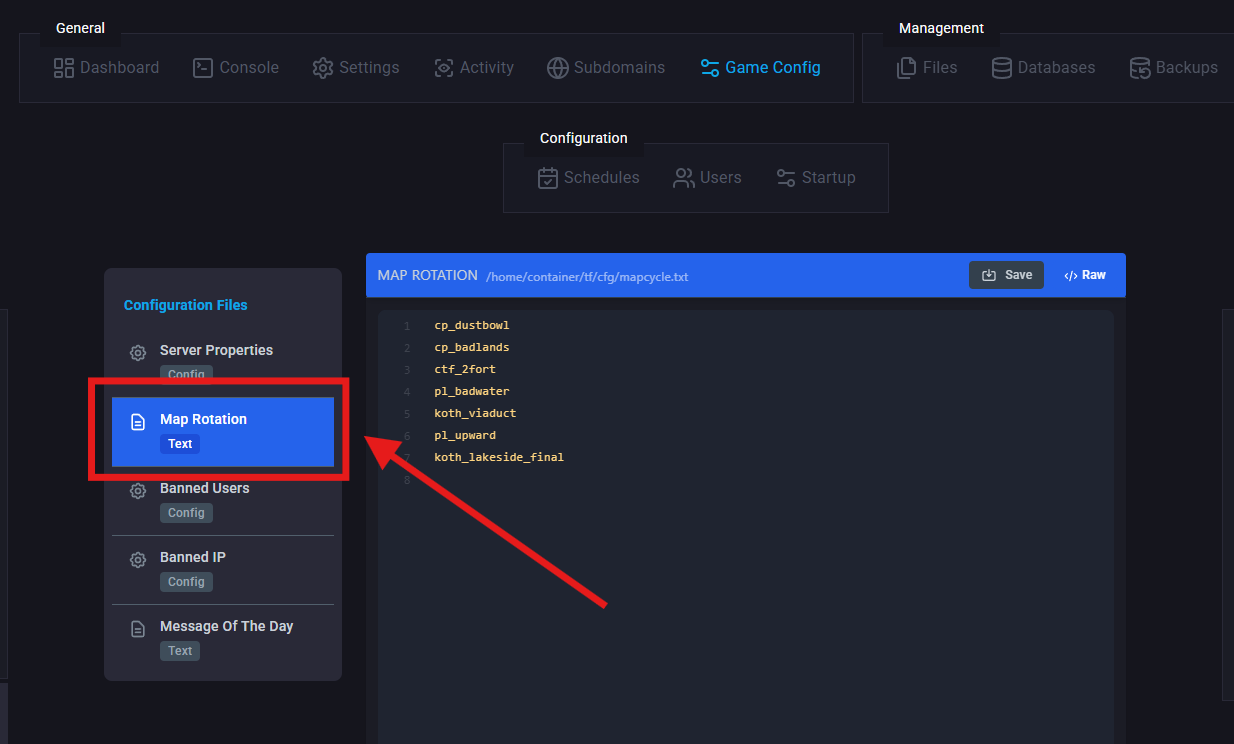Click the document icon beside Map Rotation

click(x=138, y=422)
